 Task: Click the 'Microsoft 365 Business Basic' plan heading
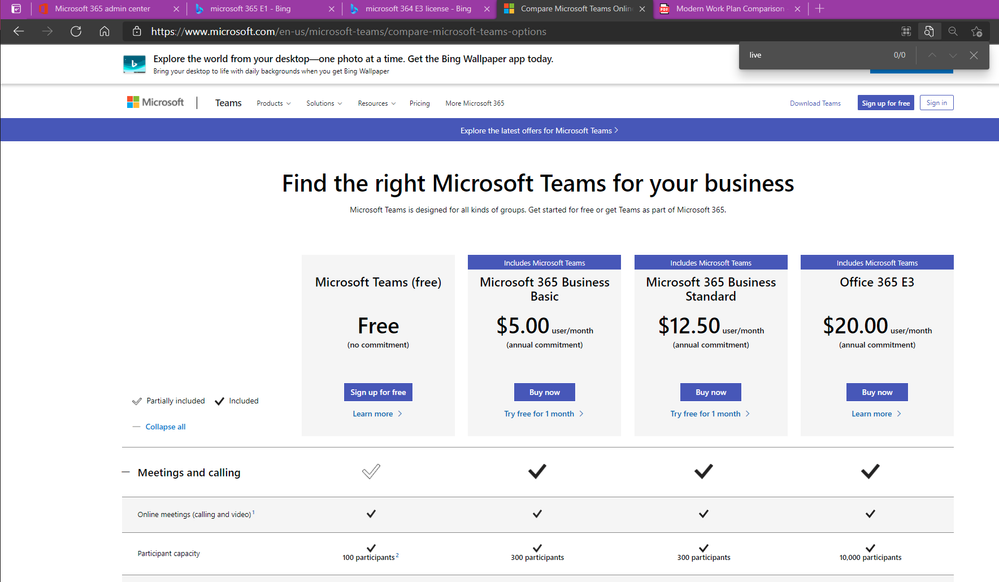[x=544, y=289]
